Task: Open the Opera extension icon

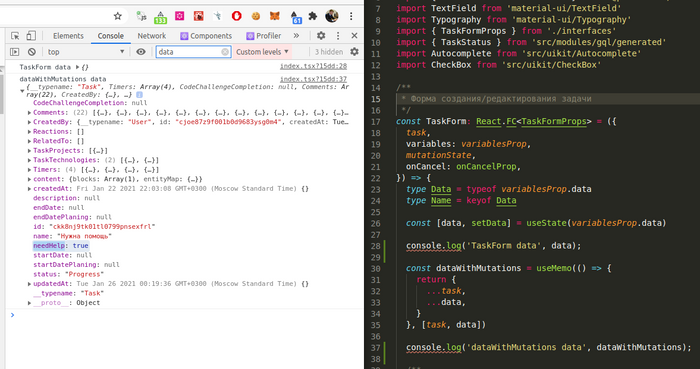Action: click(237, 16)
